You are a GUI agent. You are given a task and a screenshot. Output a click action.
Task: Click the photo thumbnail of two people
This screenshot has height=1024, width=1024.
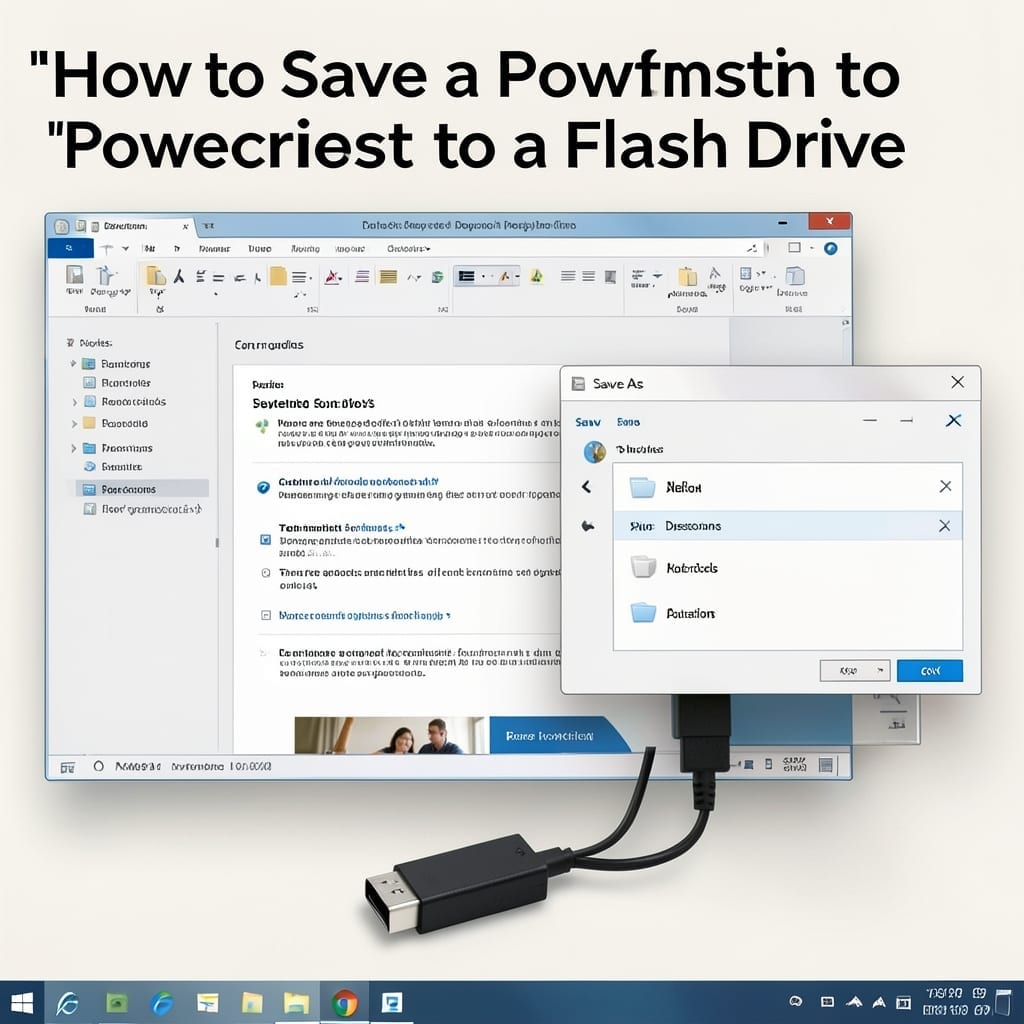tap(389, 735)
